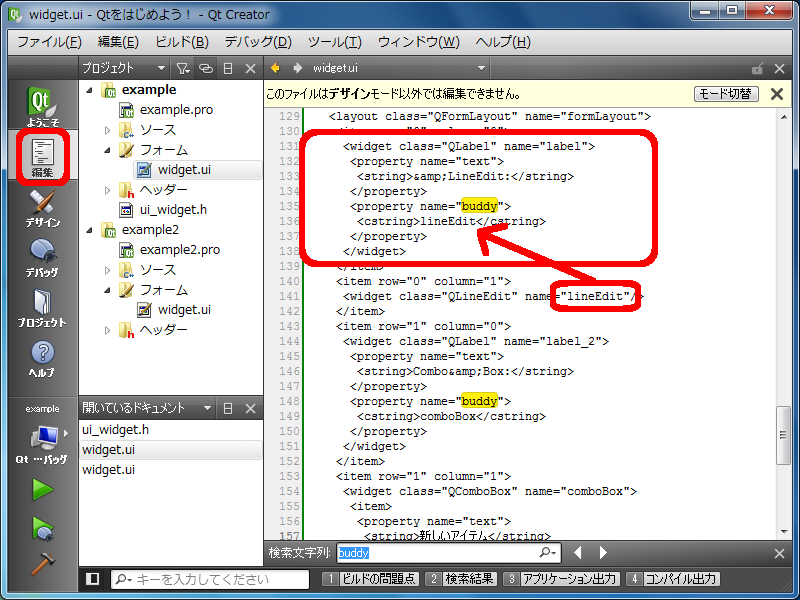
Task: Open the ヘルプ (Help) mode
Action: tap(41, 358)
